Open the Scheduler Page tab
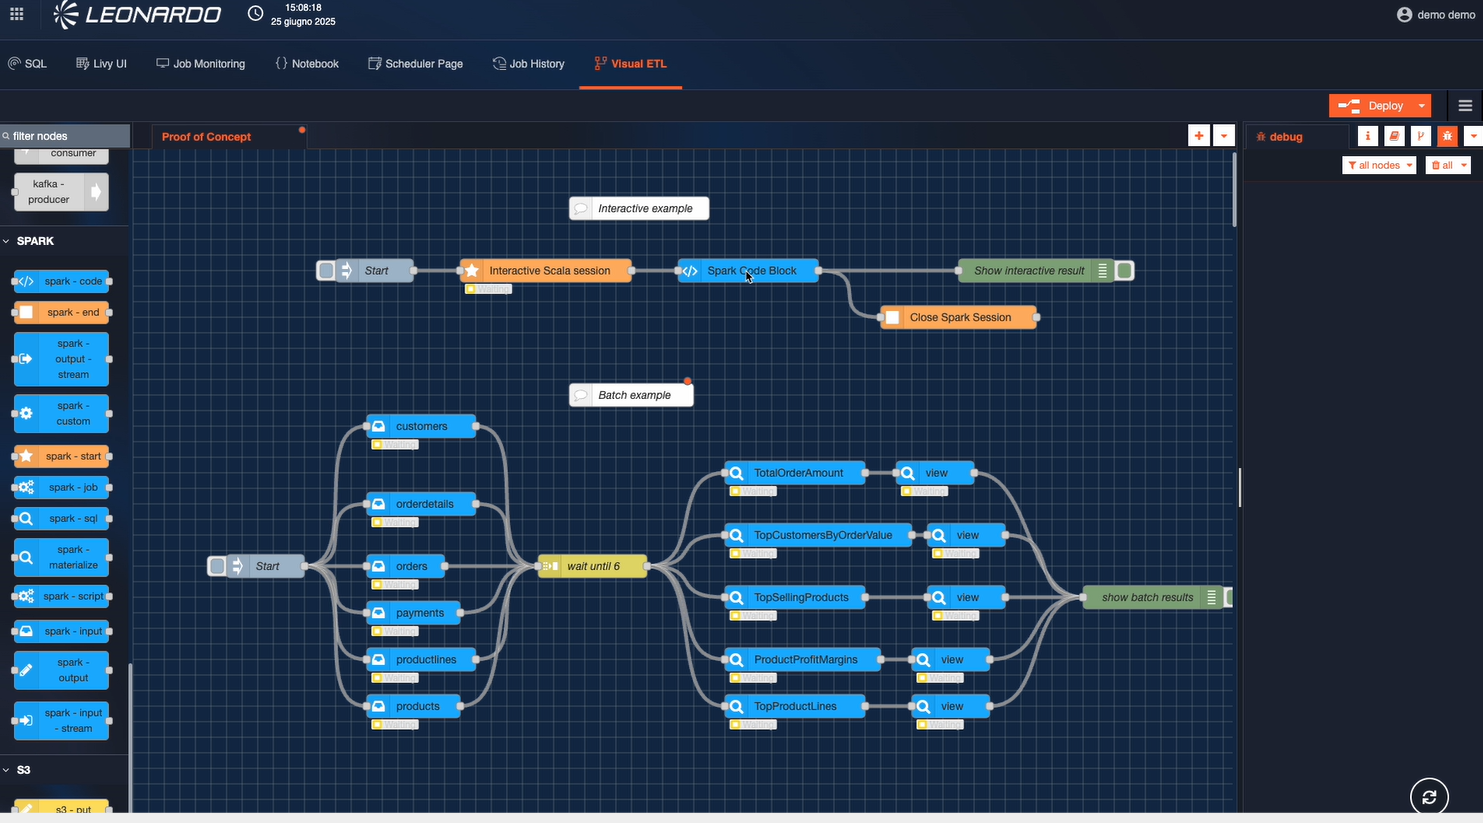1483x823 pixels. 415,64
